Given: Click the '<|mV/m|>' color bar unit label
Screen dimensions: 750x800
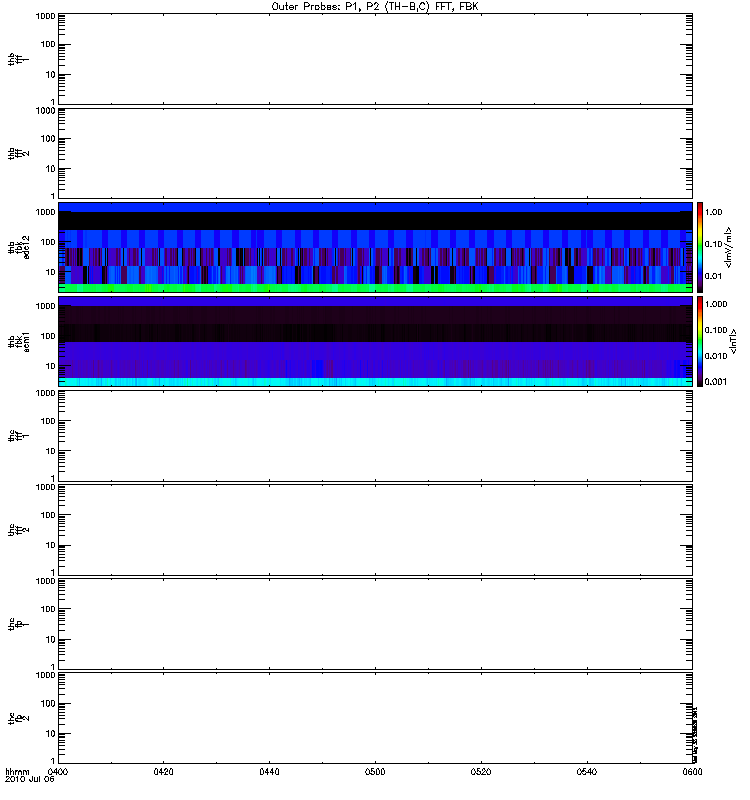Looking at the screenshot, I should point(730,247).
